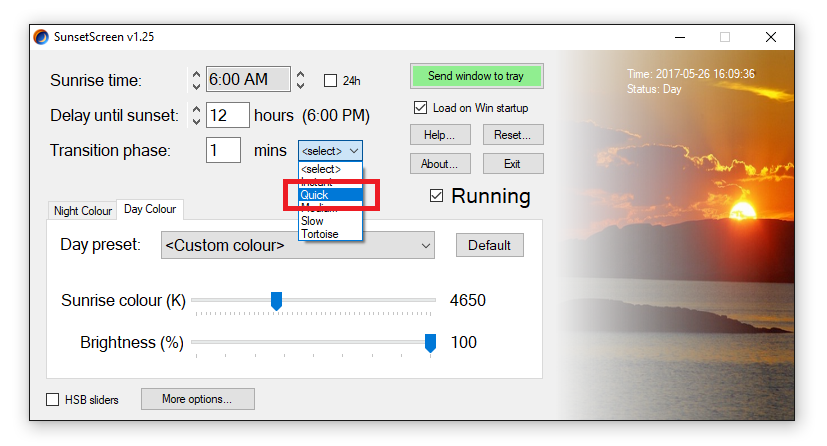
Task: Open More options... dialog
Action: coord(197,399)
